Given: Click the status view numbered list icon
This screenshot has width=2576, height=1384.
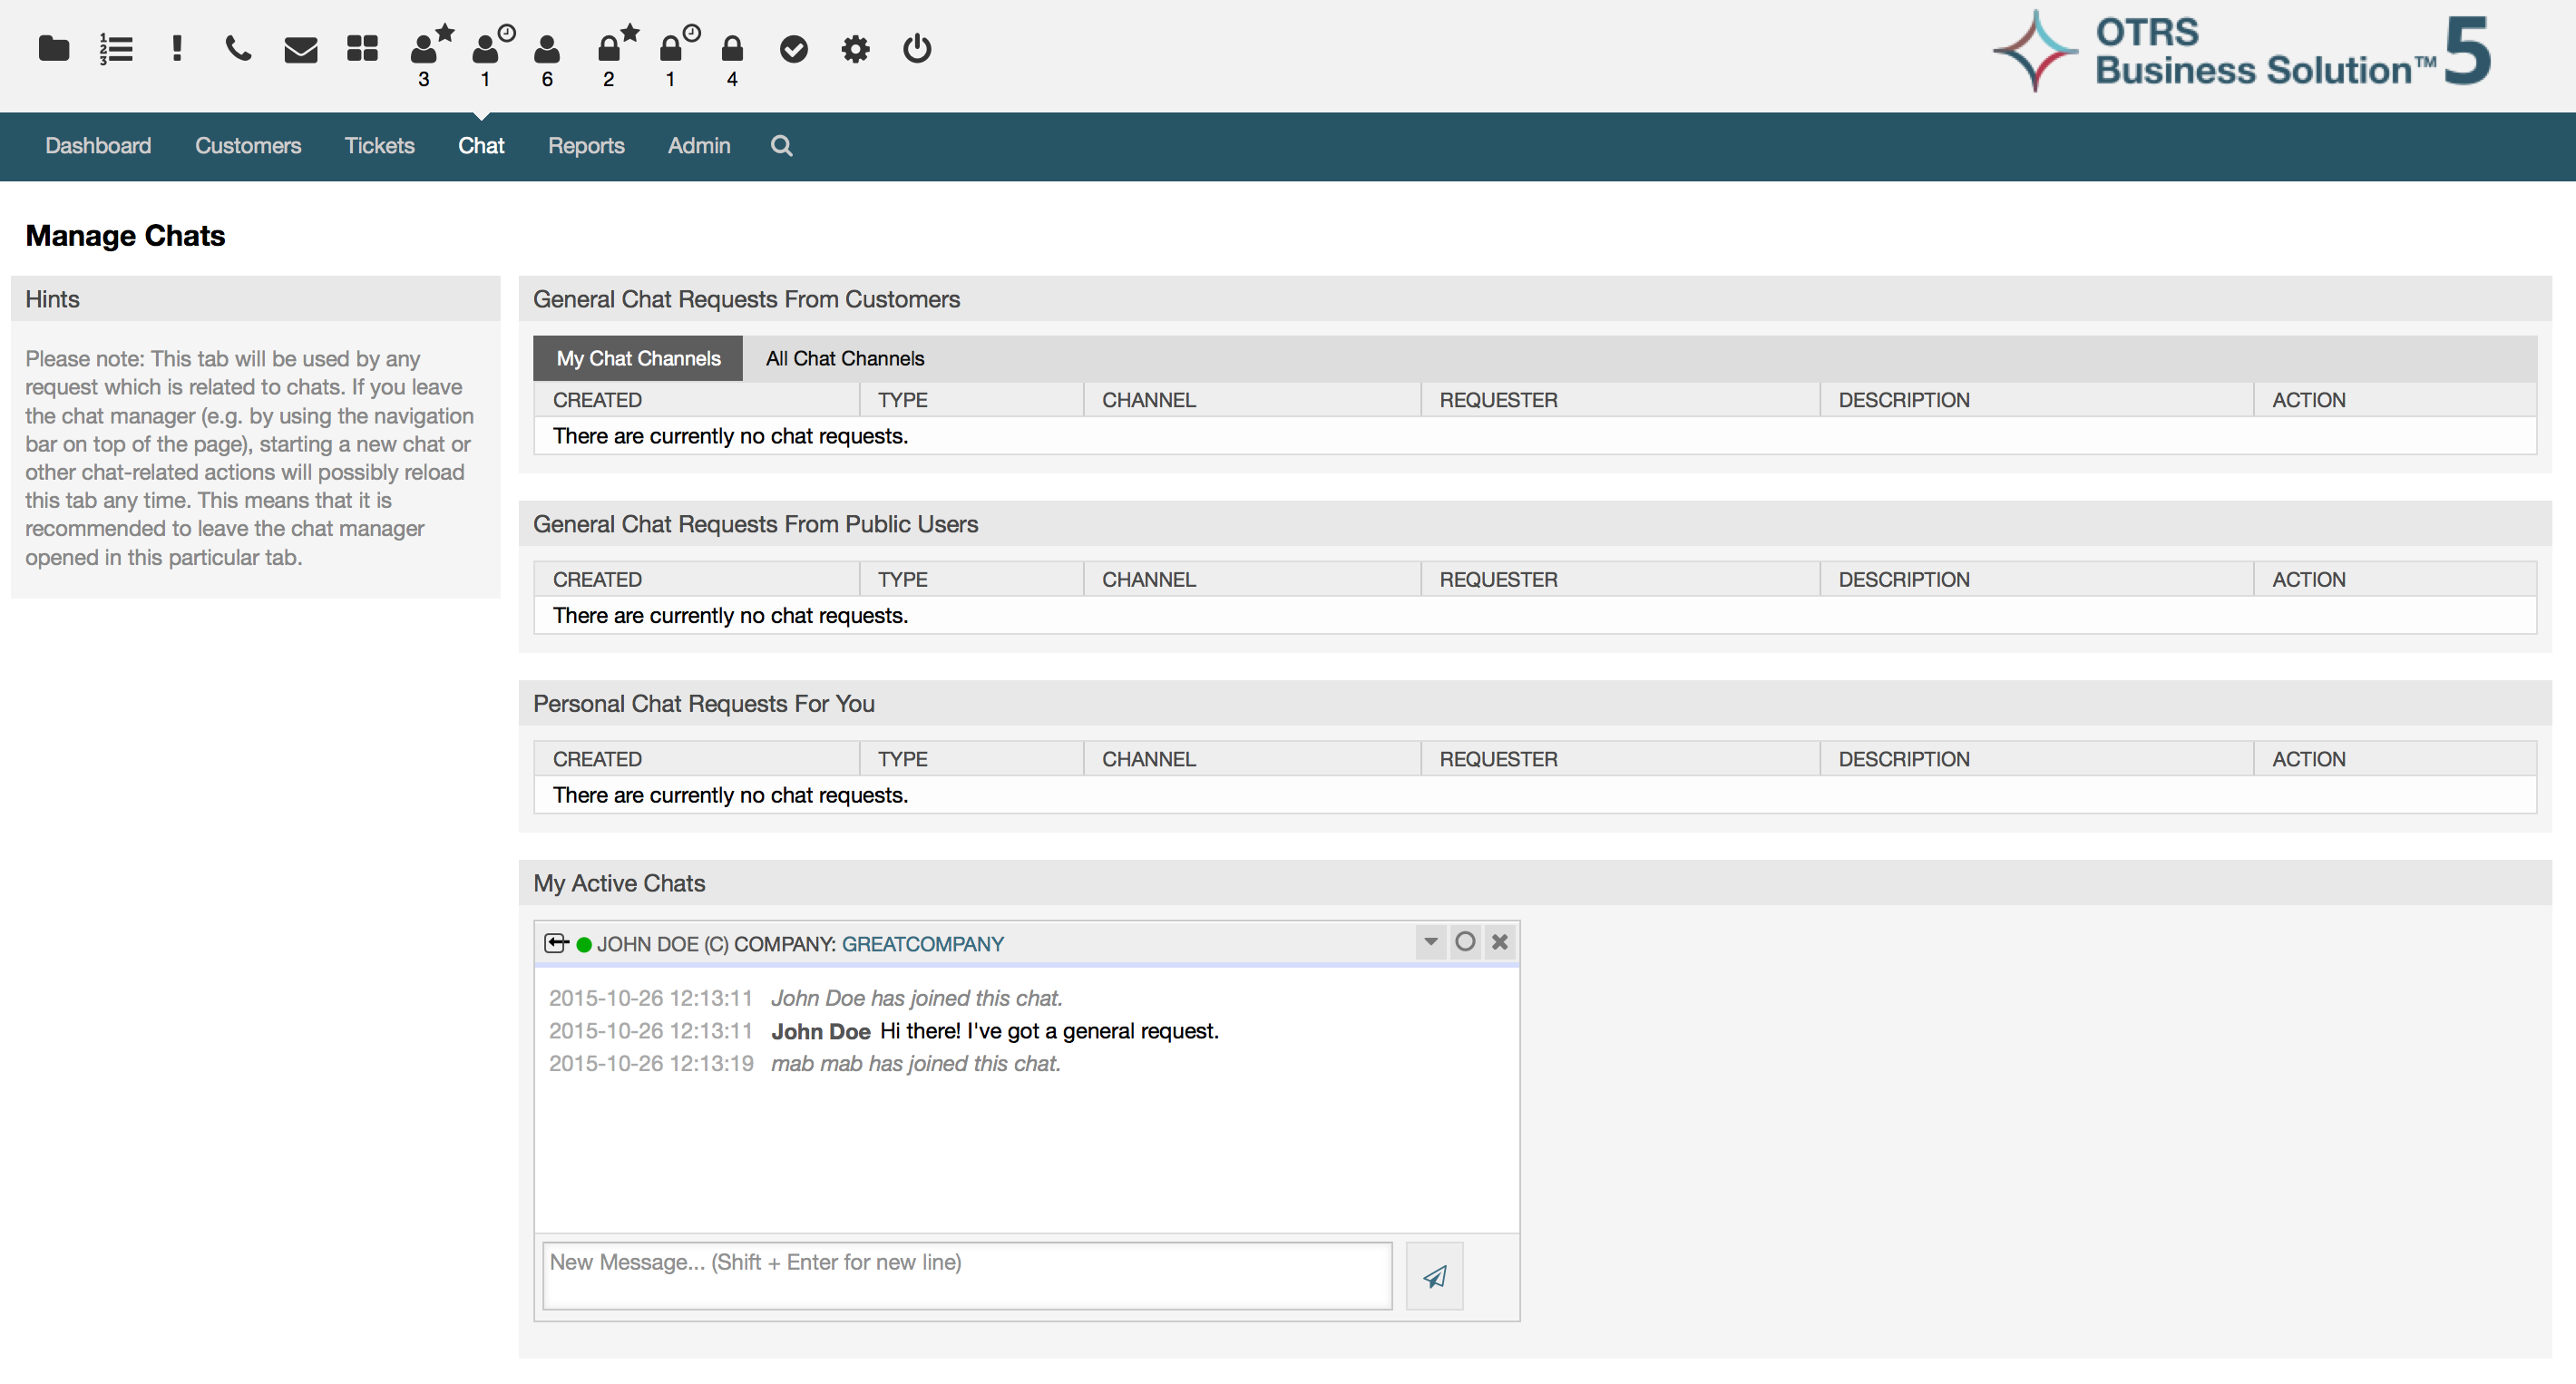Looking at the screenshot, I should click(x=116, y=48).
